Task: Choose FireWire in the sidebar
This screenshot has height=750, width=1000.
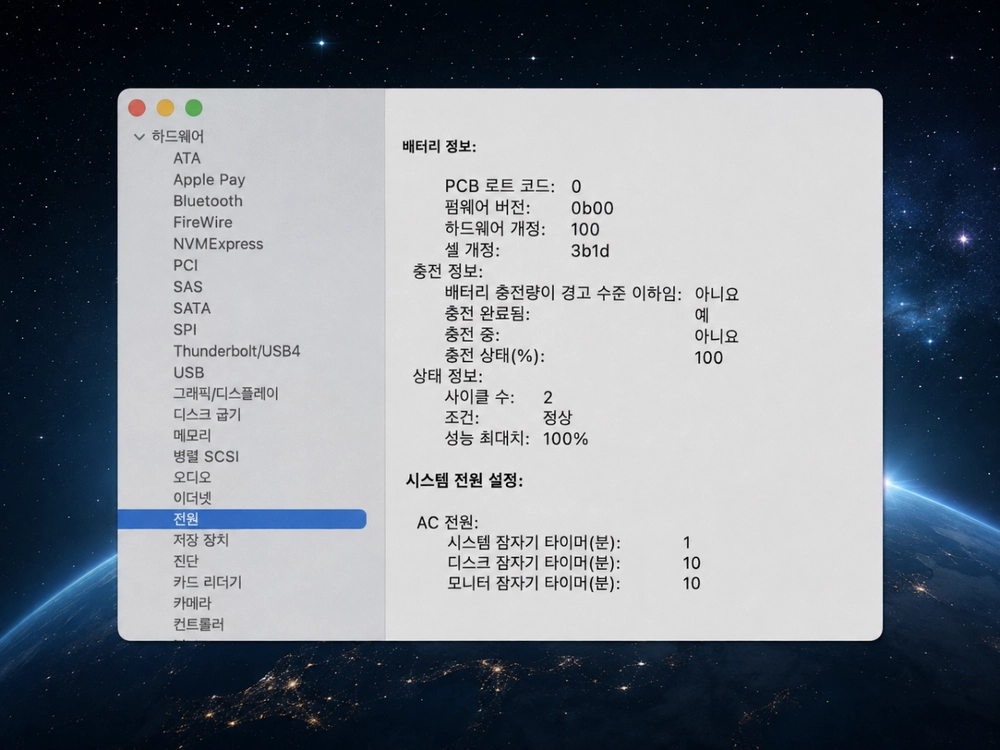Action: click(203, 223)
